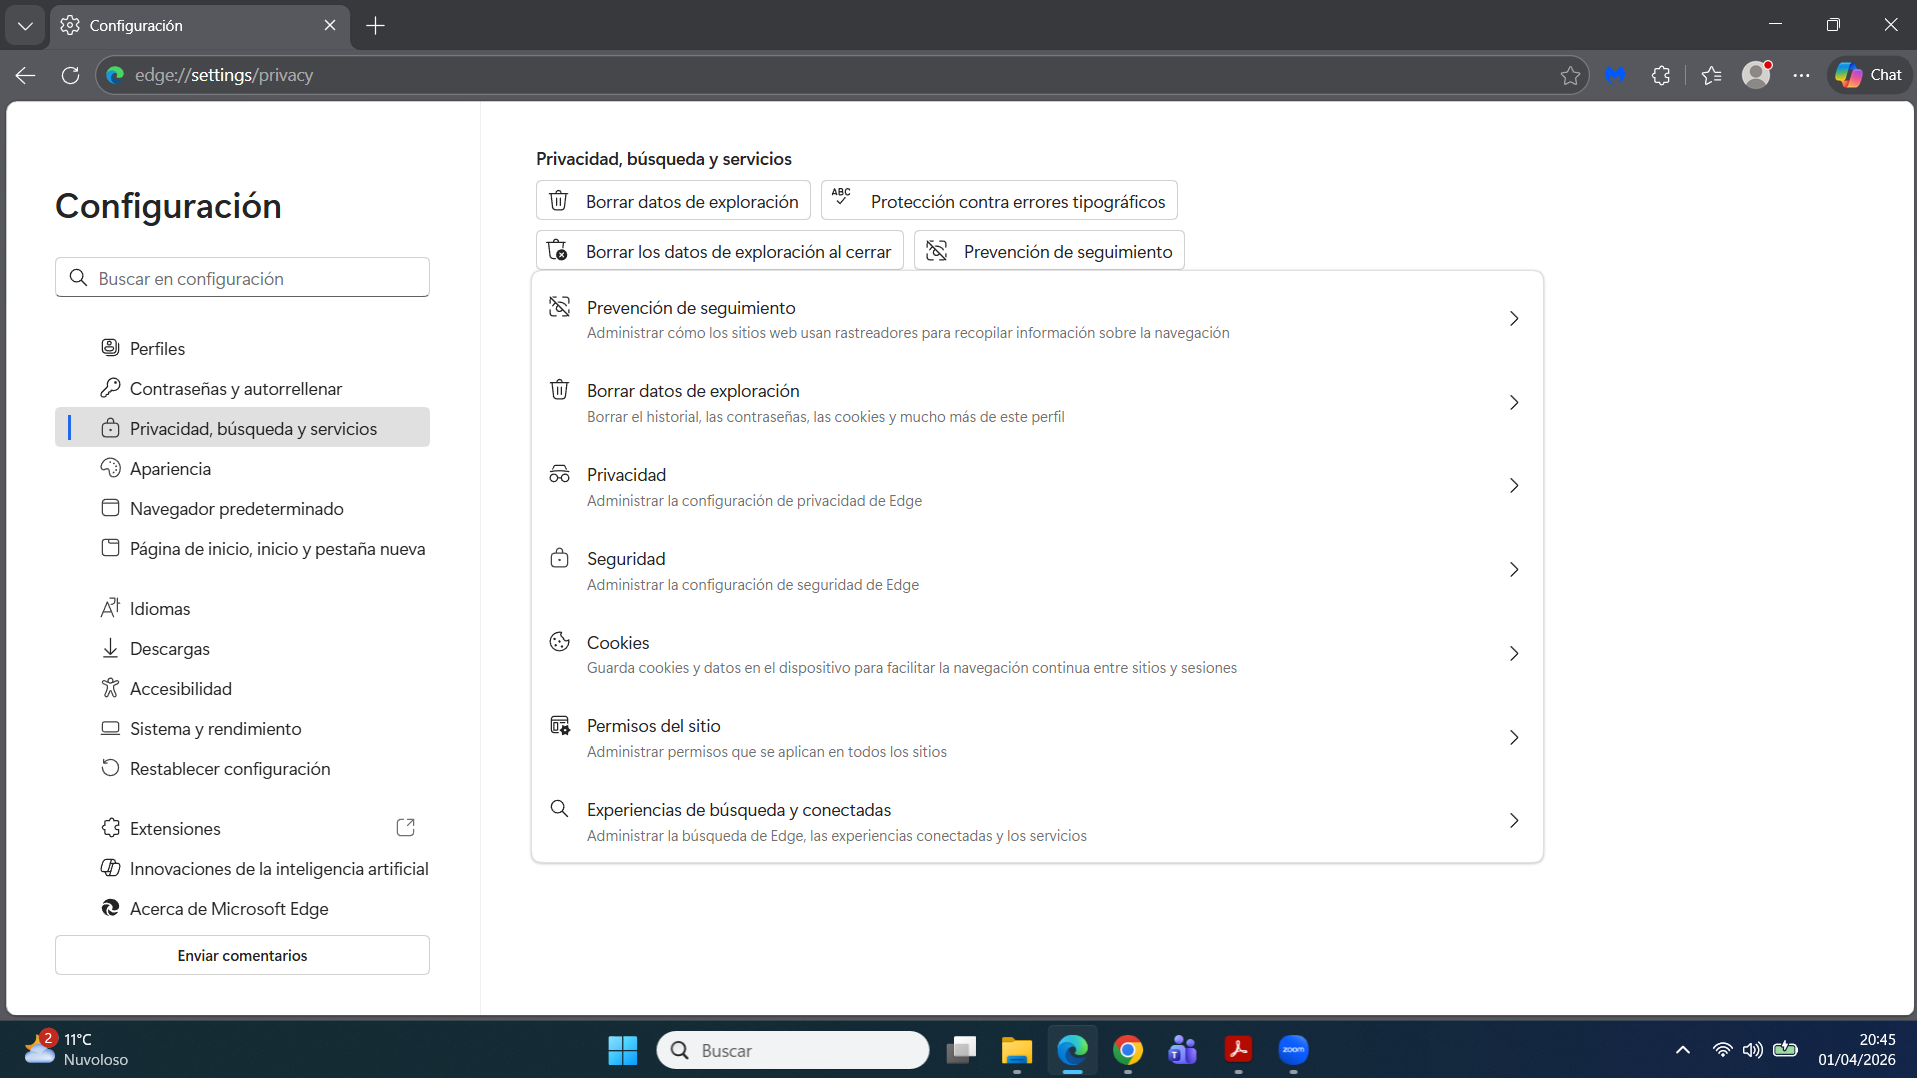Close the Configuración tab
This screenshot has width=1917, height=1078.
(x=330, y=26)
